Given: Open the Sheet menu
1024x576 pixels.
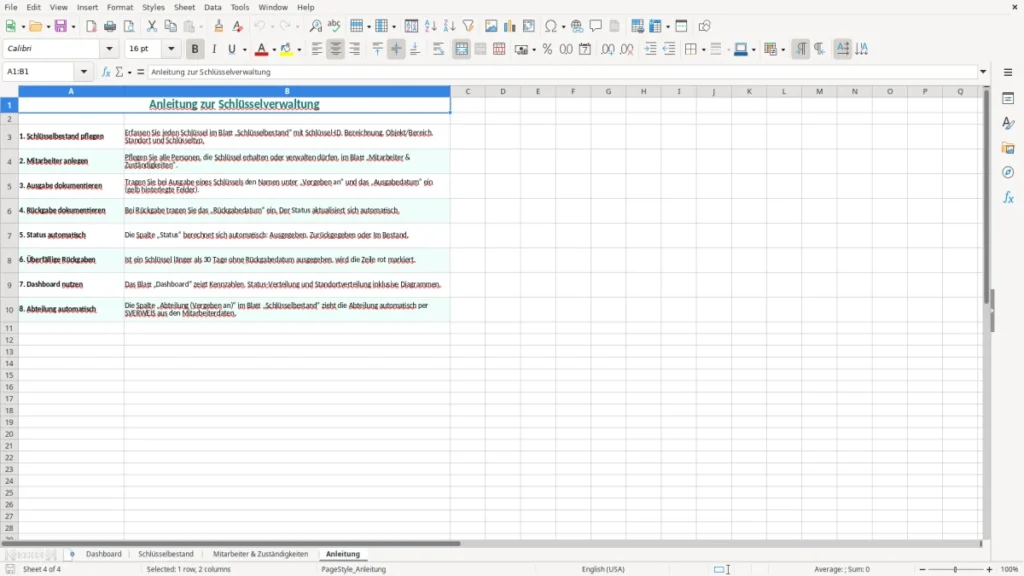Looking at the screenshot, I should 184,7.
